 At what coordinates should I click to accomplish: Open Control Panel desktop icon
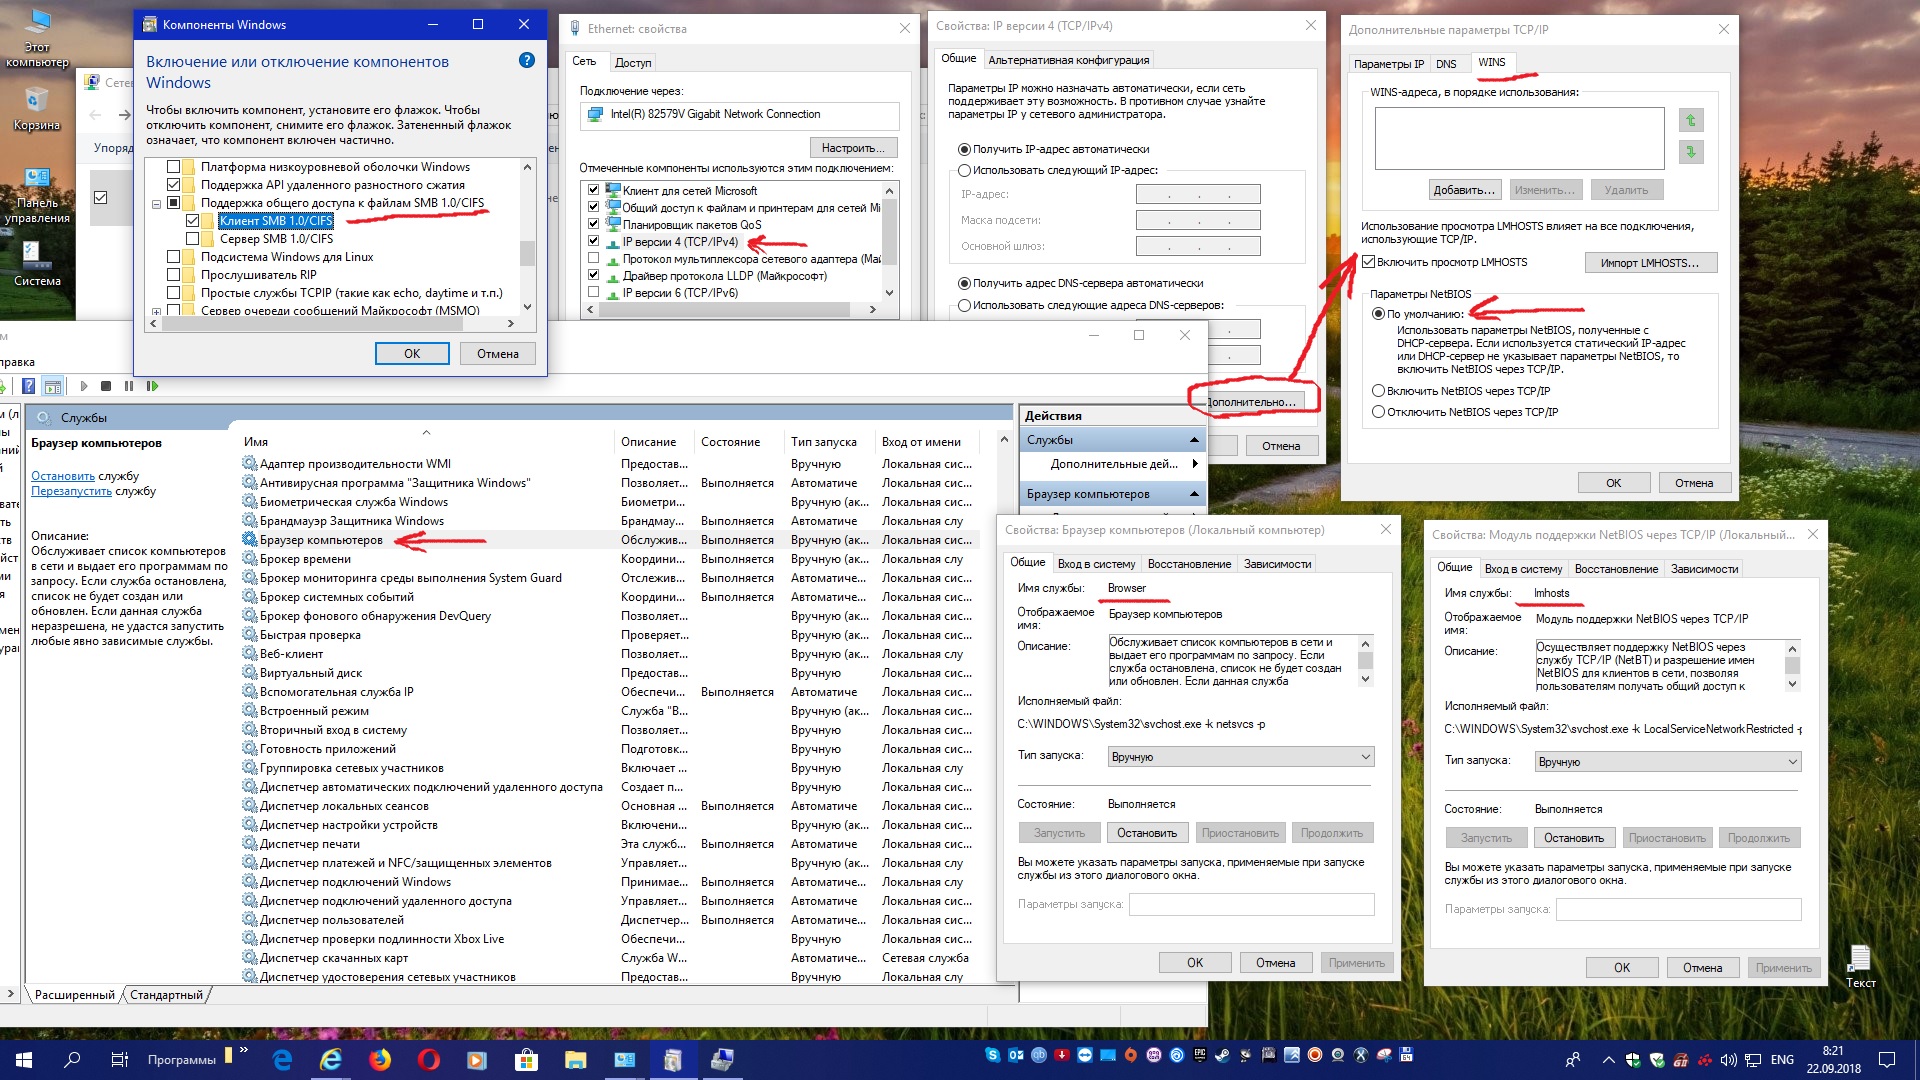37,194
